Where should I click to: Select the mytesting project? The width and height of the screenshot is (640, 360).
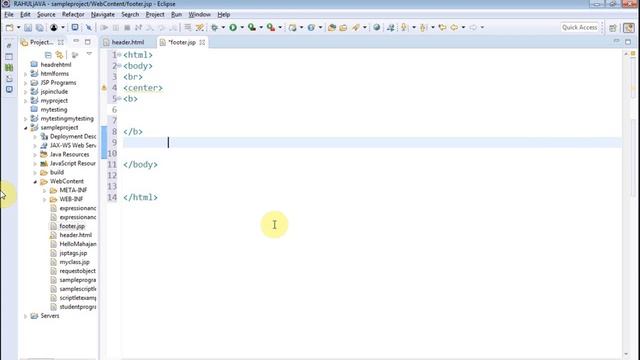[x=53, y=110]
